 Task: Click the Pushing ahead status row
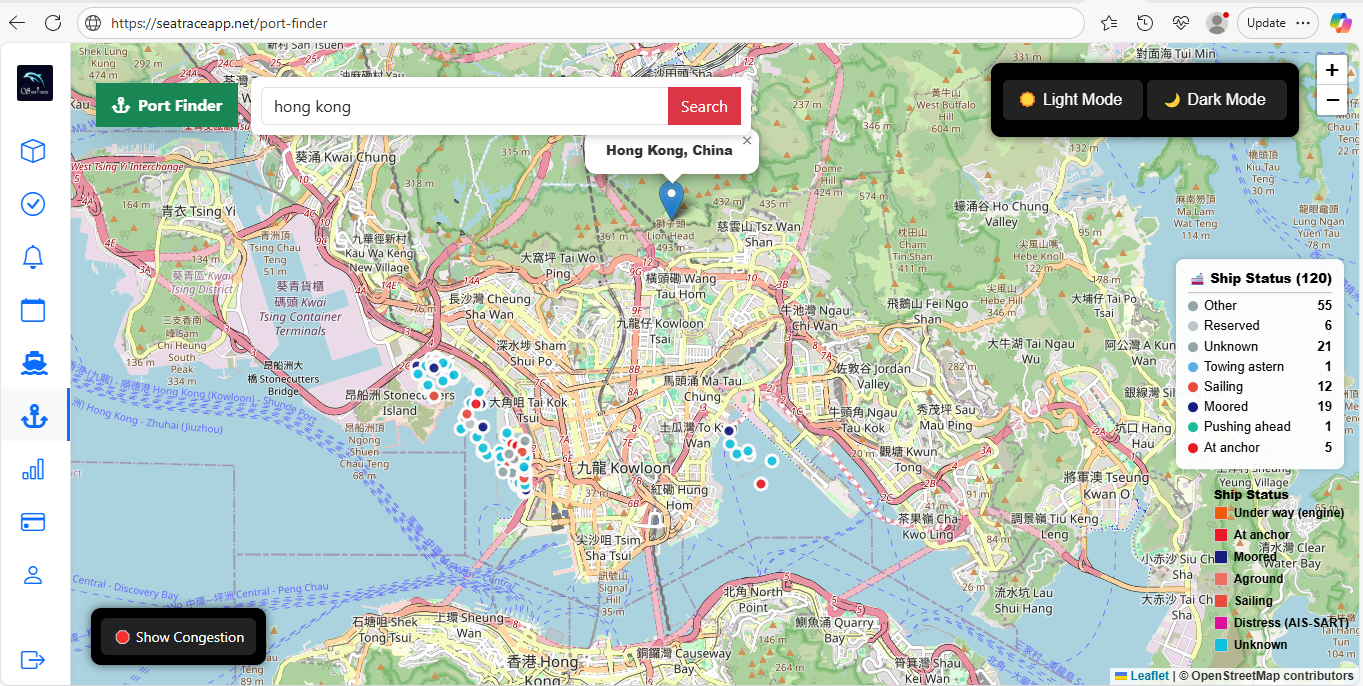pos(1260,426)
